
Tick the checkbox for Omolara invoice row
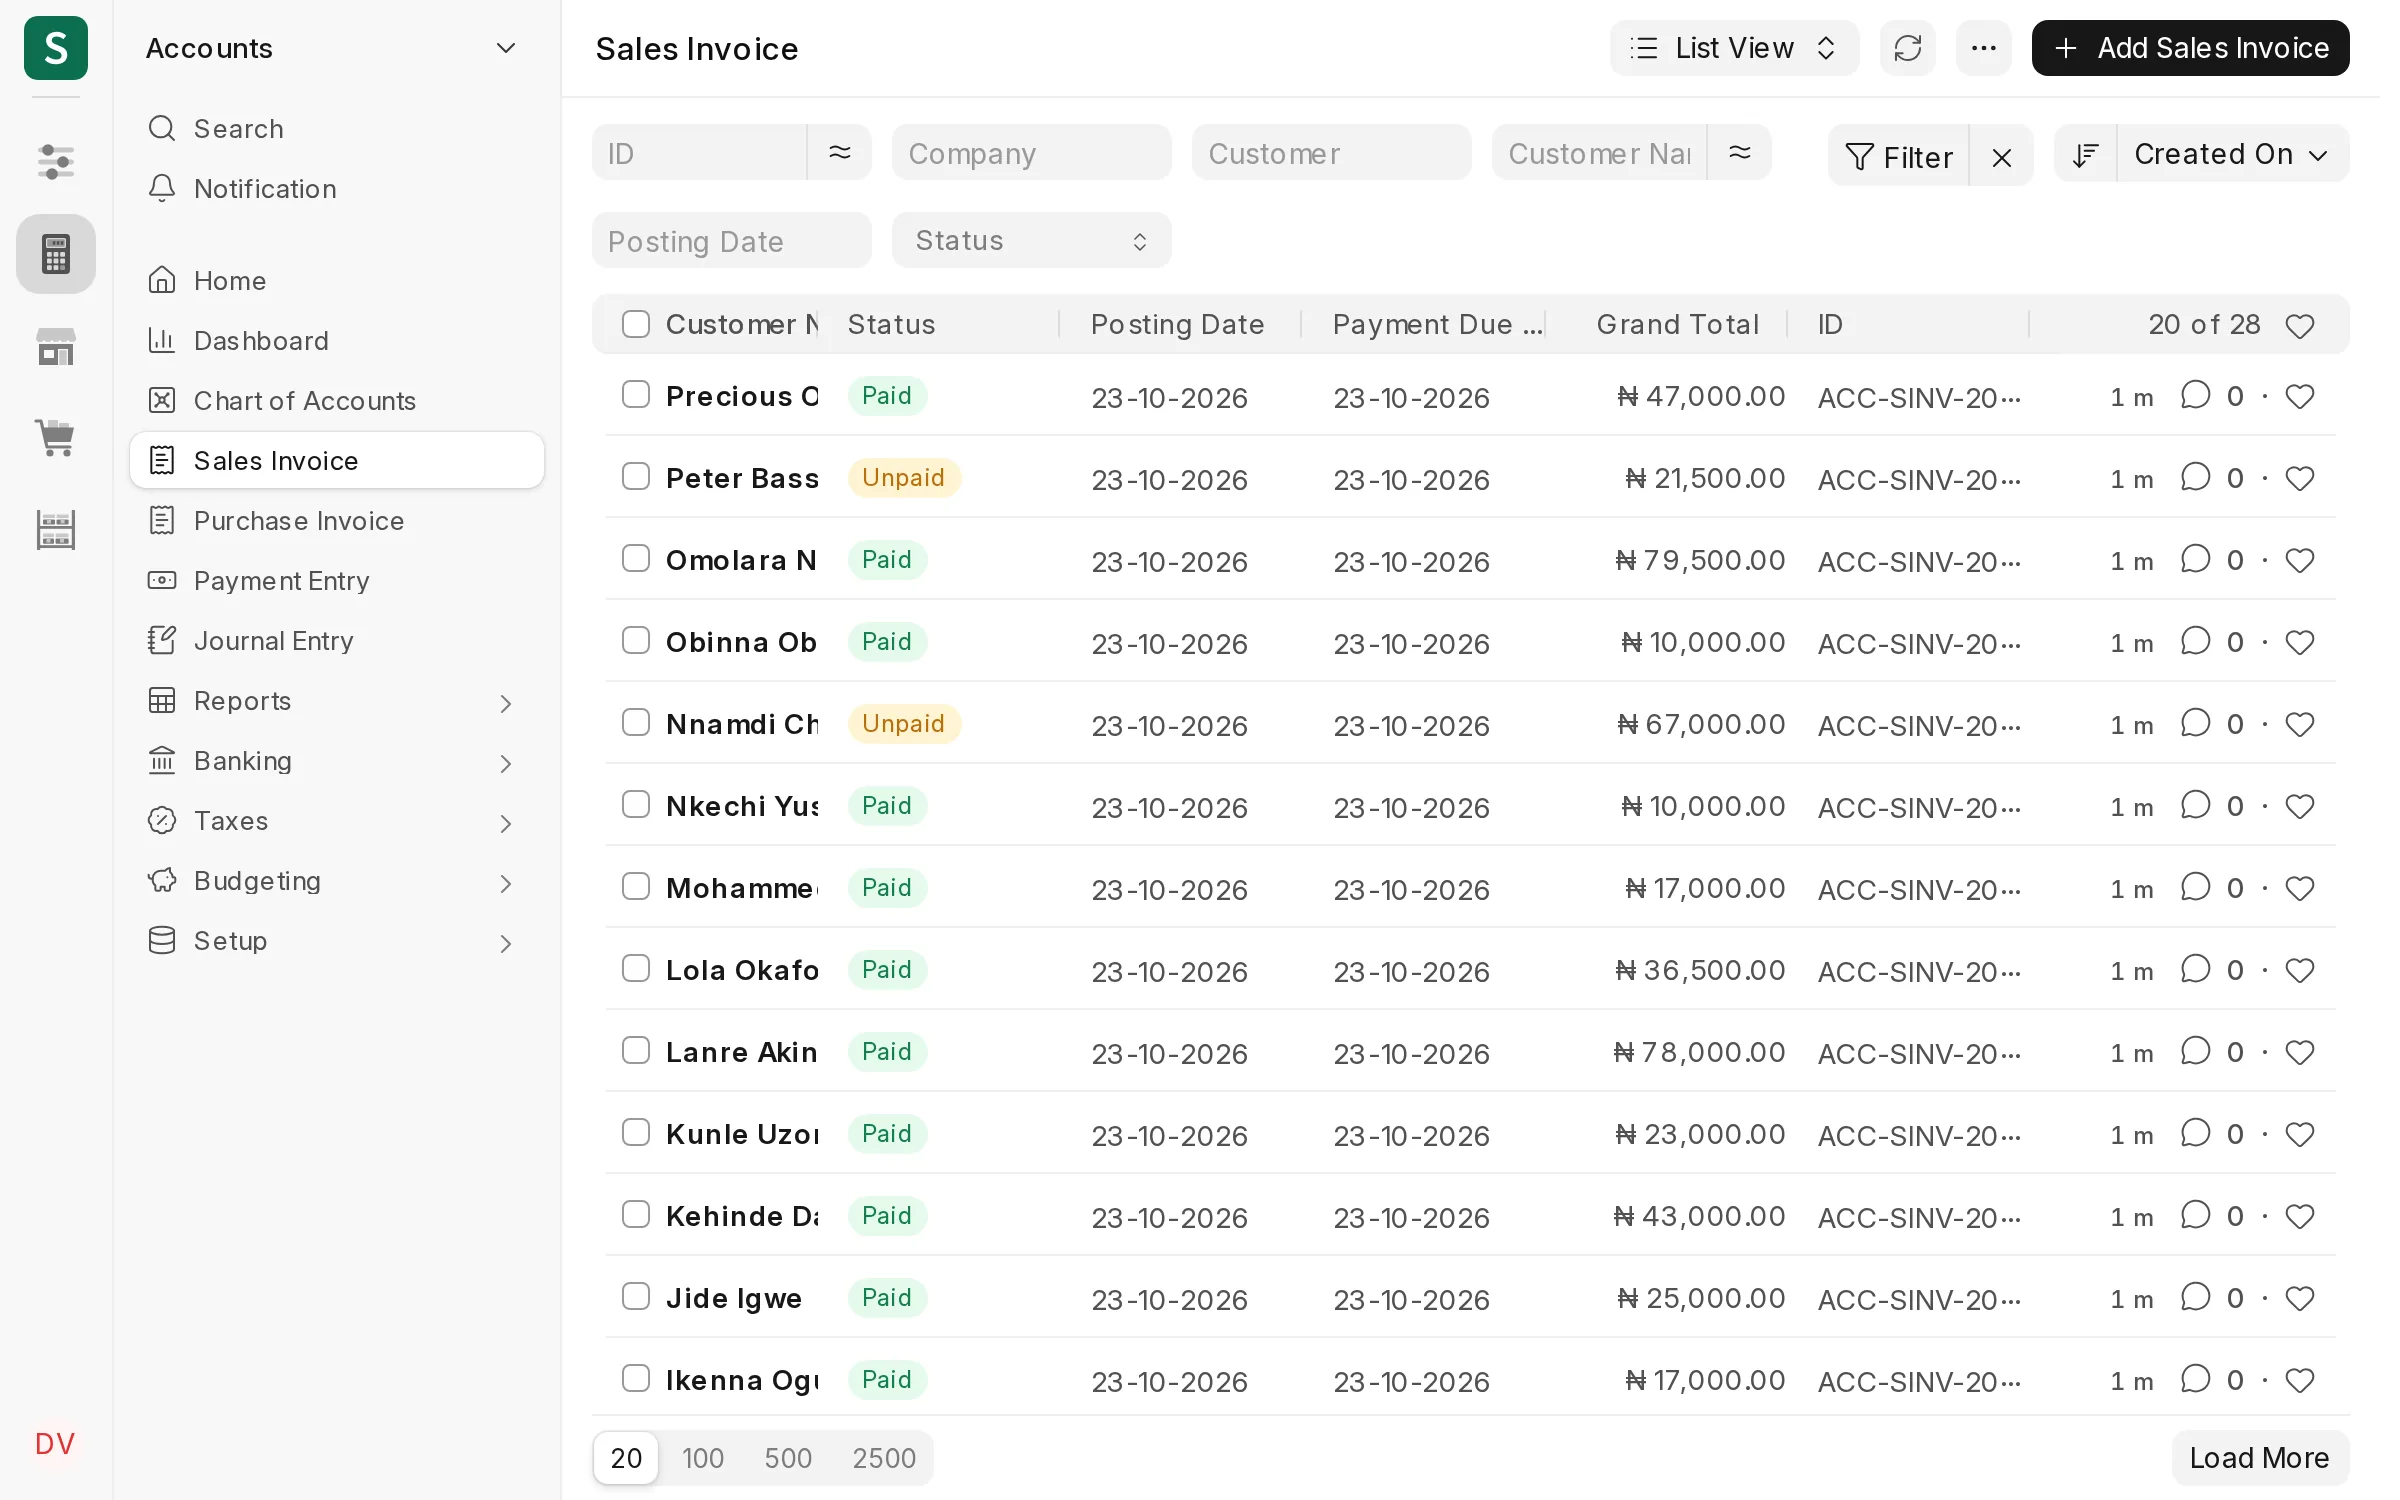636,558
